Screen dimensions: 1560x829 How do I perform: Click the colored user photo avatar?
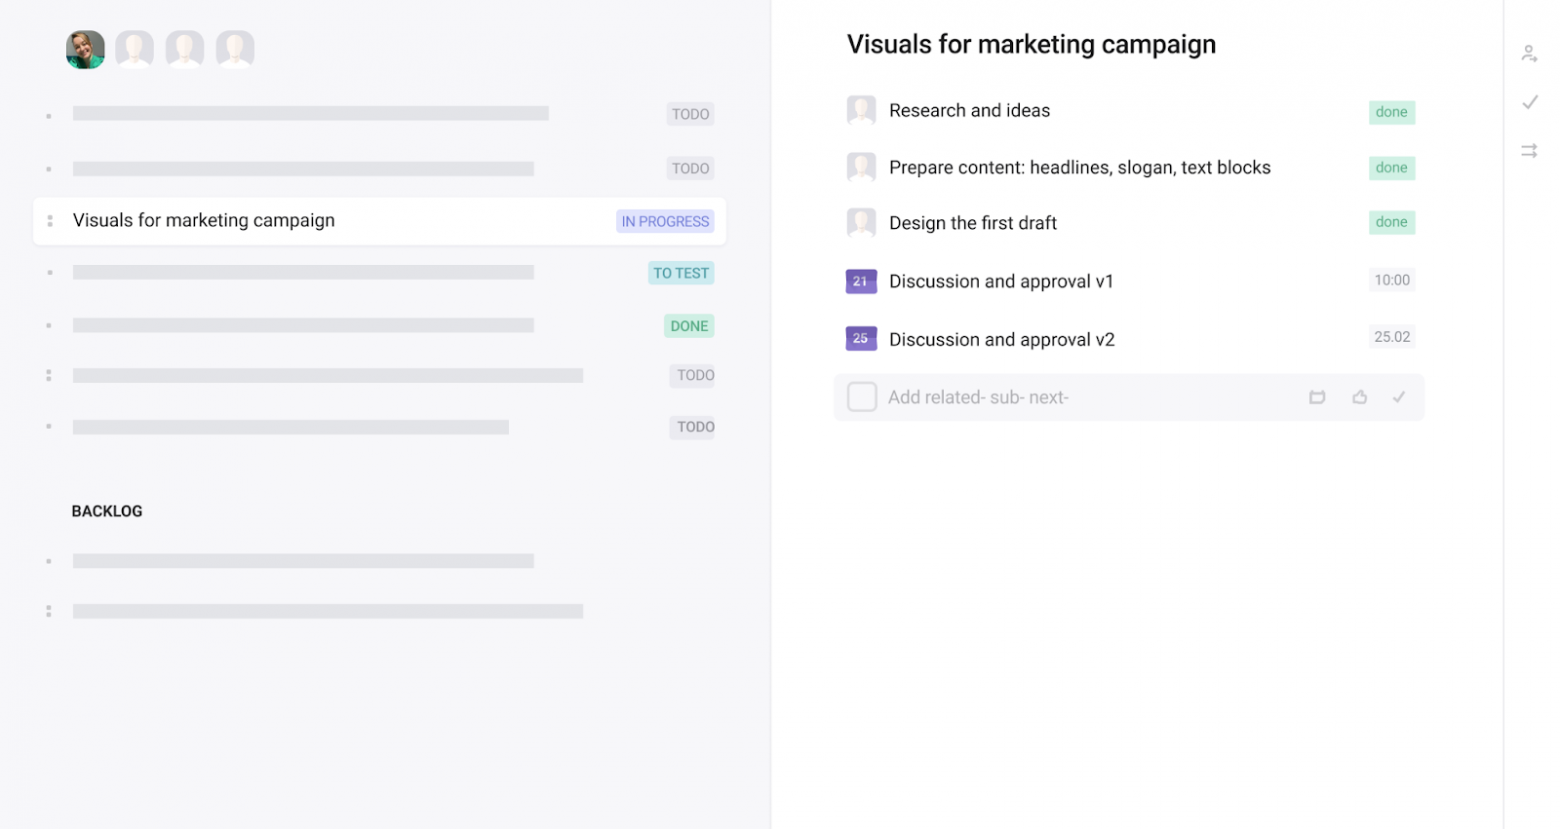[85, 50]
